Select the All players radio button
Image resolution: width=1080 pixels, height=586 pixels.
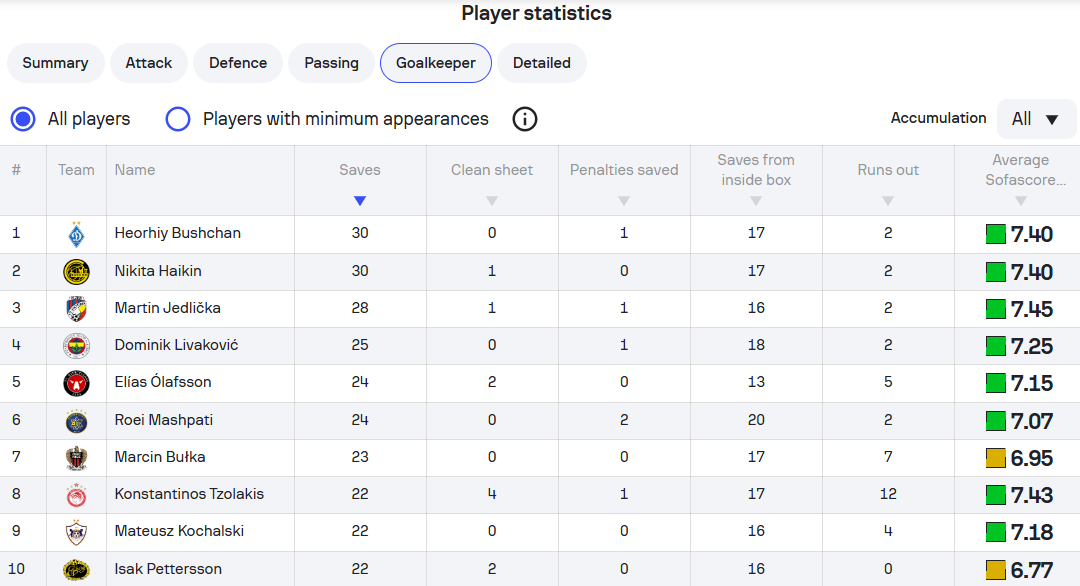pos(23,119)
